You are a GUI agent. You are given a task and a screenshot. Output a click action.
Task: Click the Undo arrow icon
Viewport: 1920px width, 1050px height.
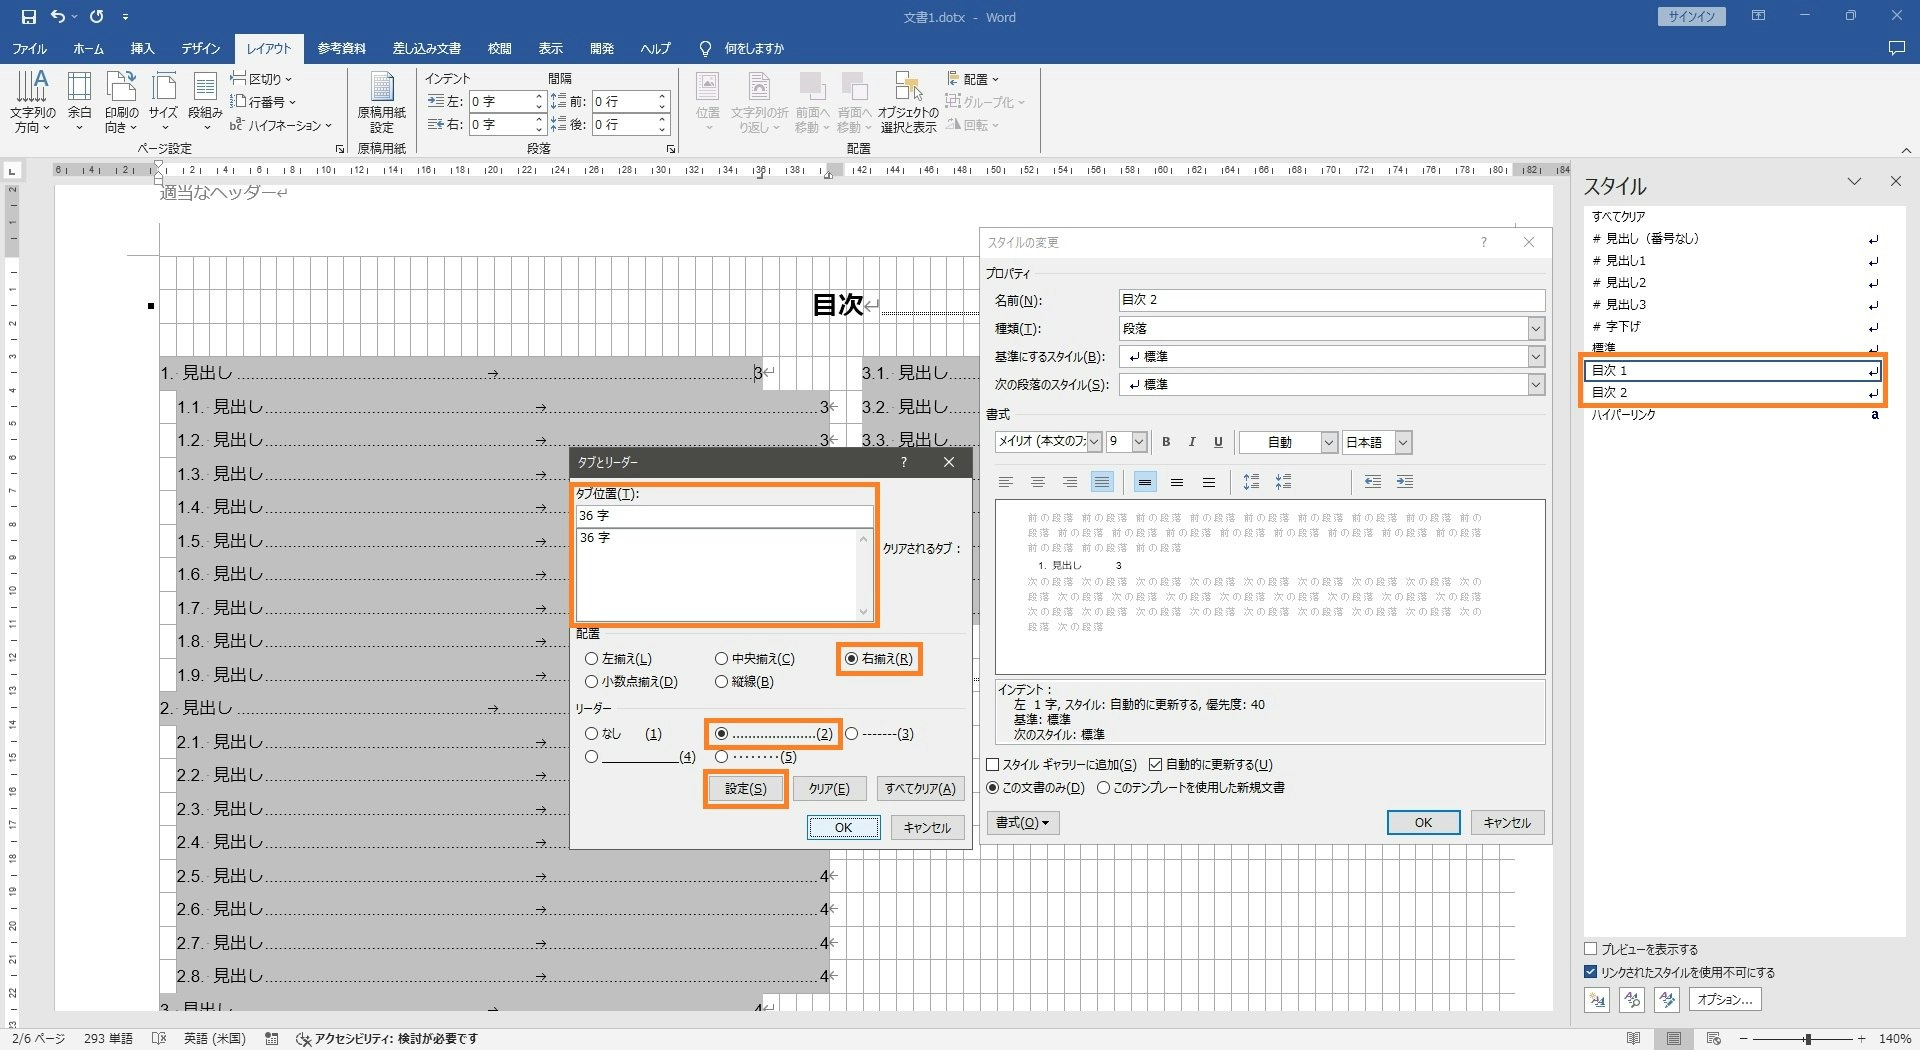coord(58,17)
